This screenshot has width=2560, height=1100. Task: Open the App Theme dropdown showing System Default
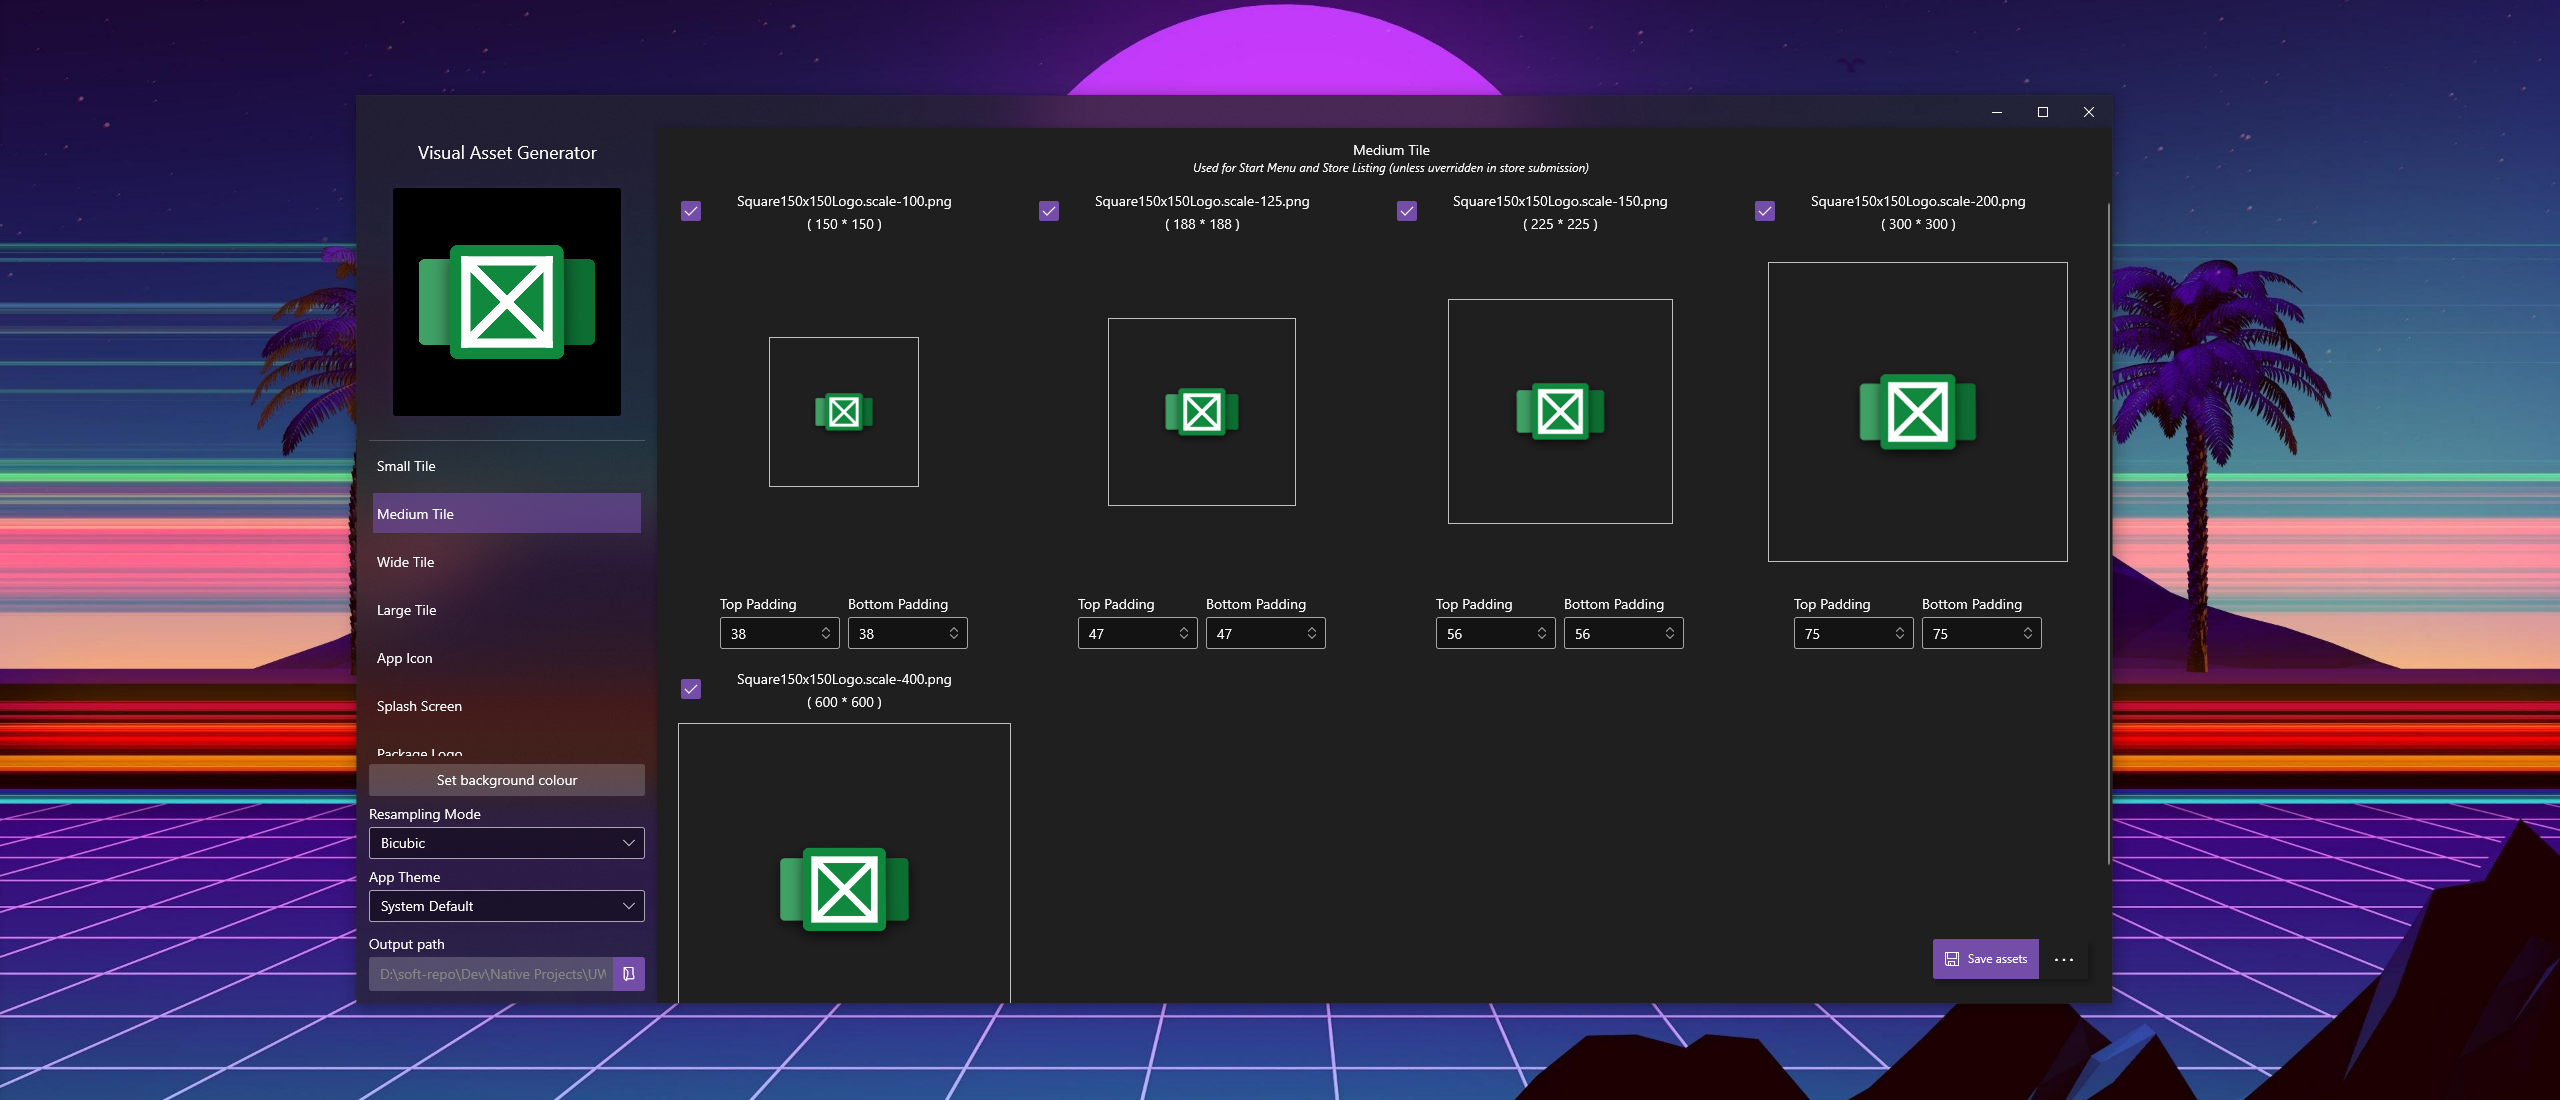tap(506, 905)
